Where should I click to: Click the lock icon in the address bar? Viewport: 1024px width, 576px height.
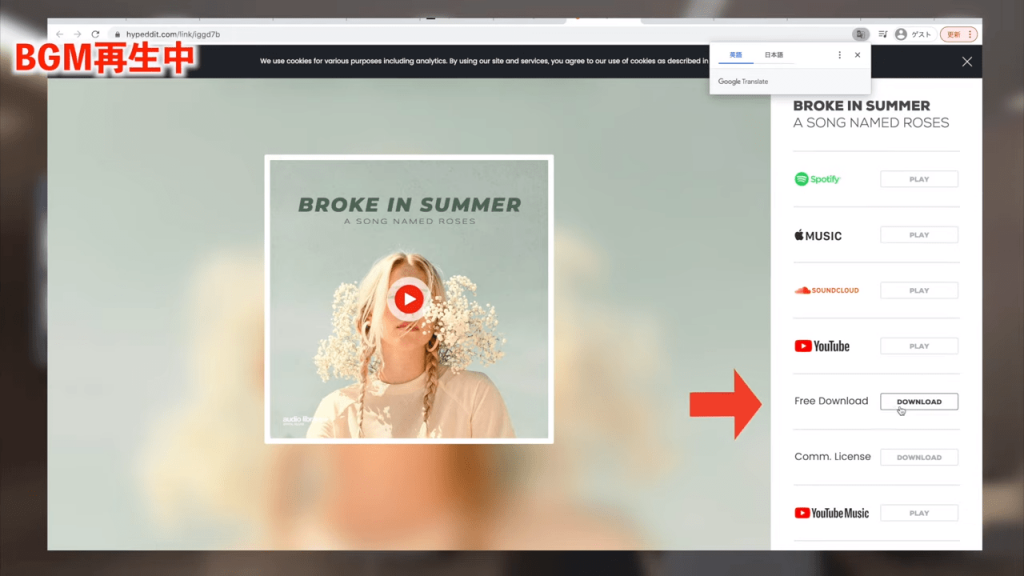(118, 35)
